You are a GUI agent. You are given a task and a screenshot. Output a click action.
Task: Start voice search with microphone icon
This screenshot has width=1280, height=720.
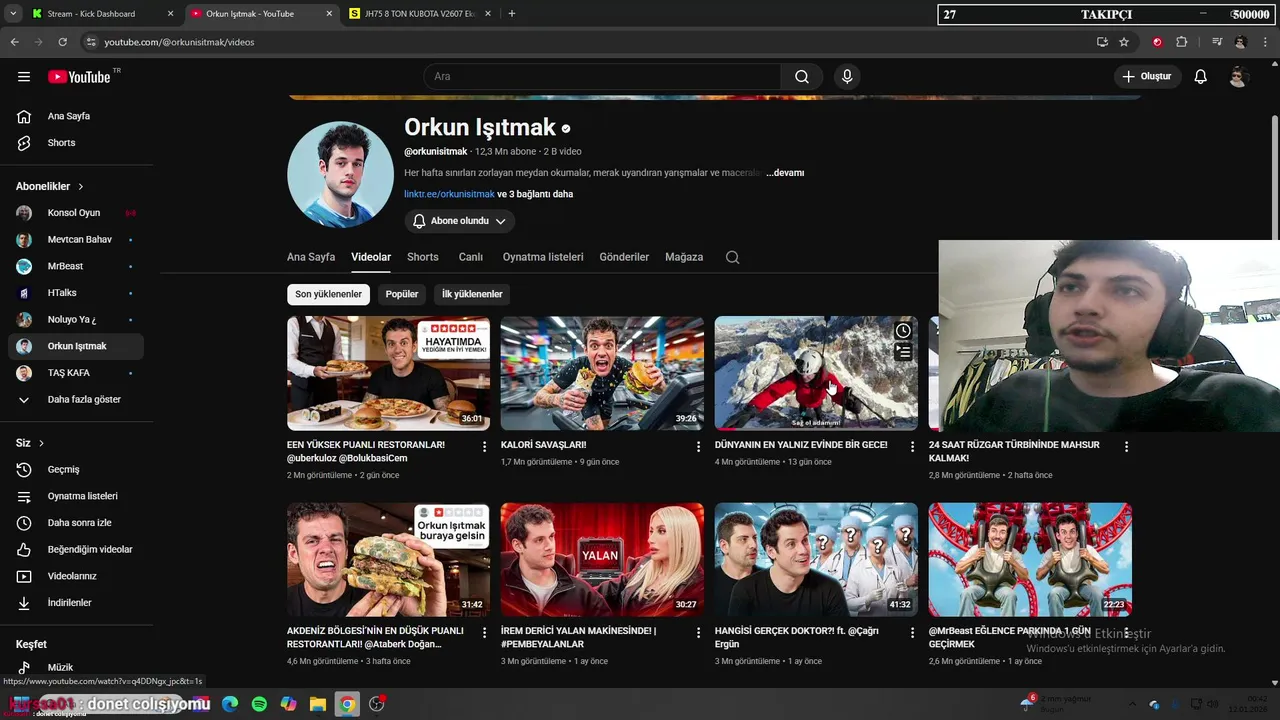847,77
